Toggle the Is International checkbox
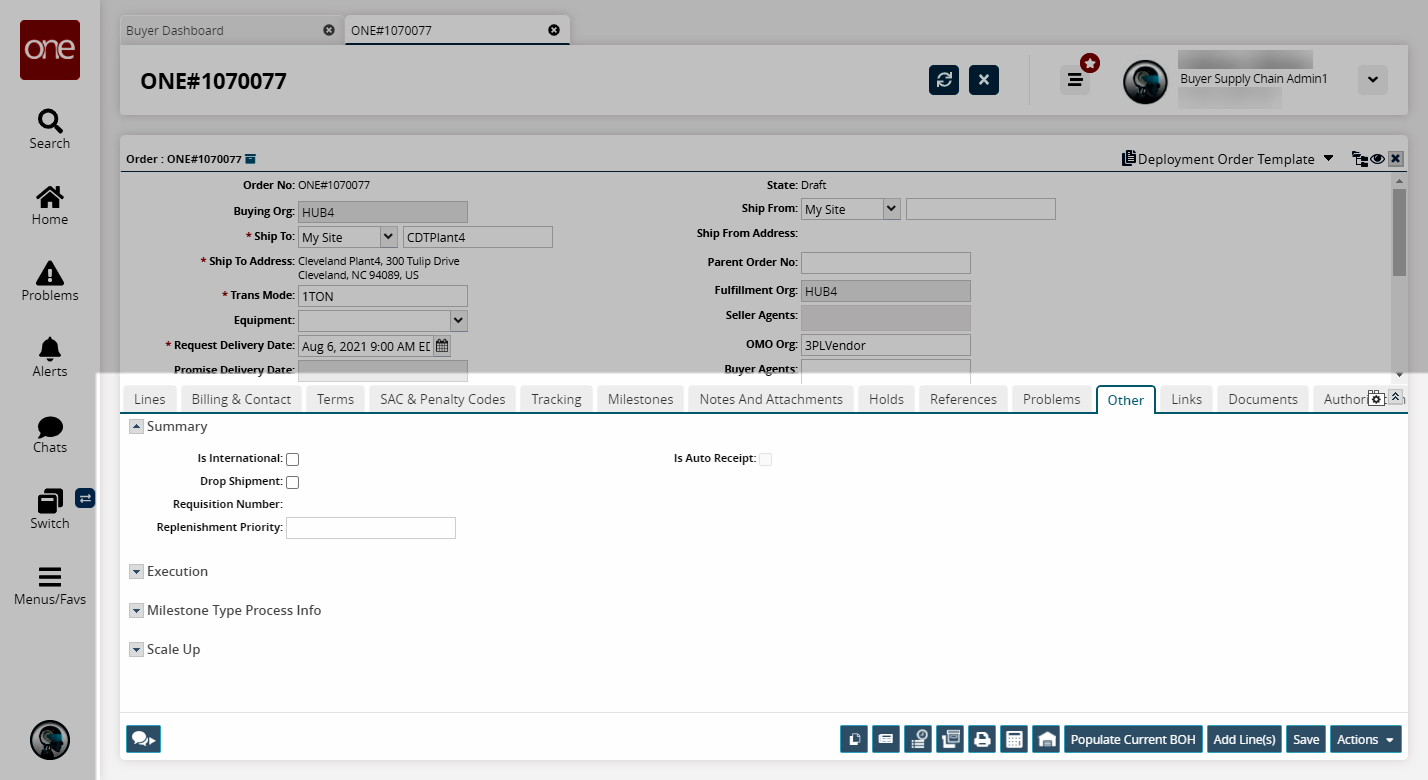Screen dimensions: 1428x780 (293, 459)
